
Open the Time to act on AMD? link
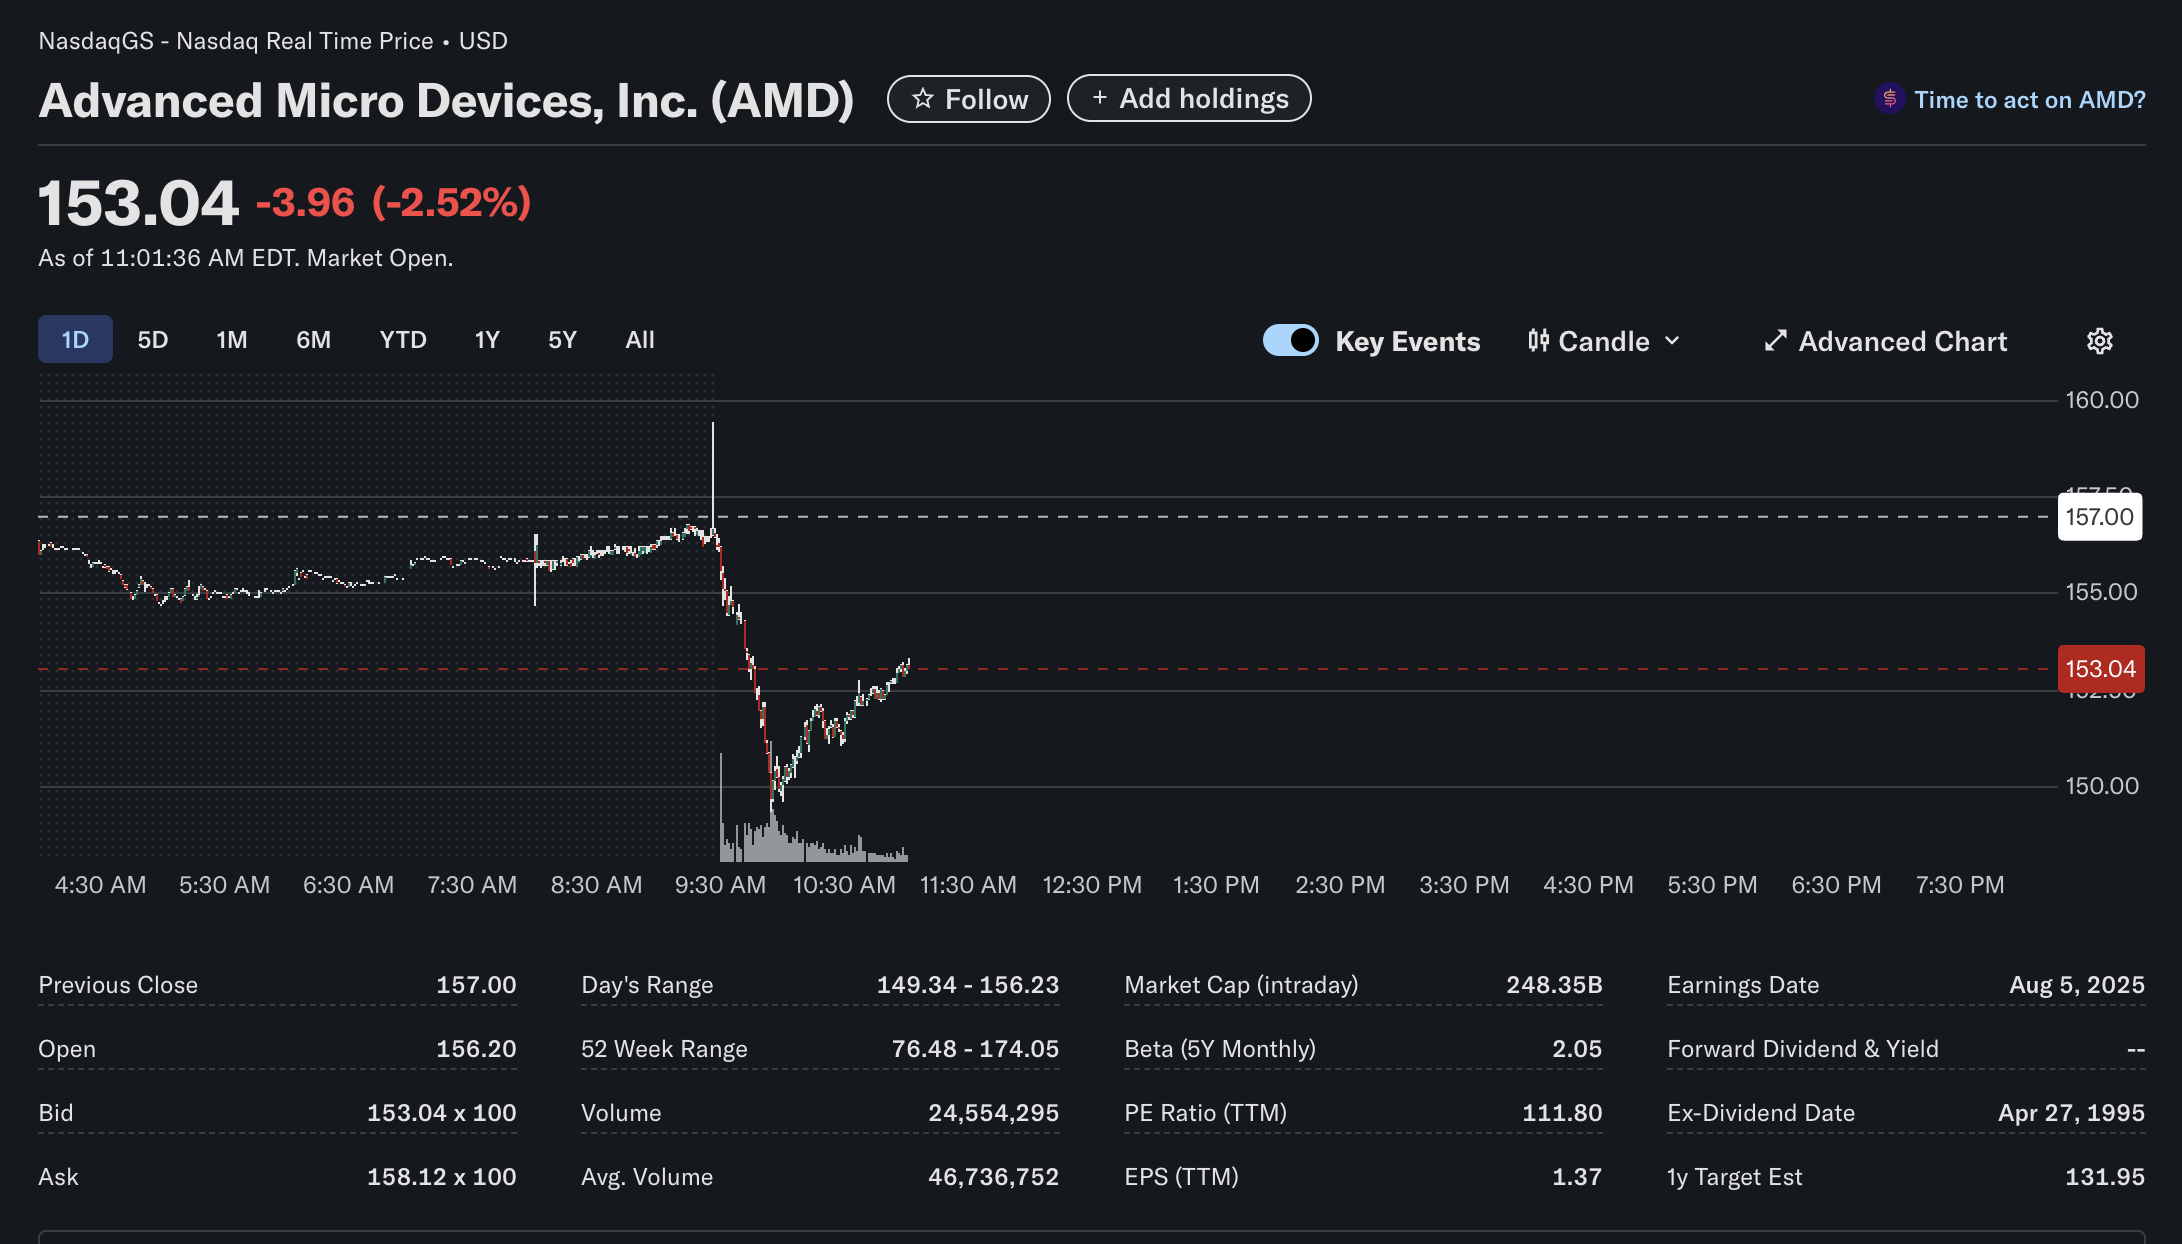pyautogui.click(x=2029, y=99)
